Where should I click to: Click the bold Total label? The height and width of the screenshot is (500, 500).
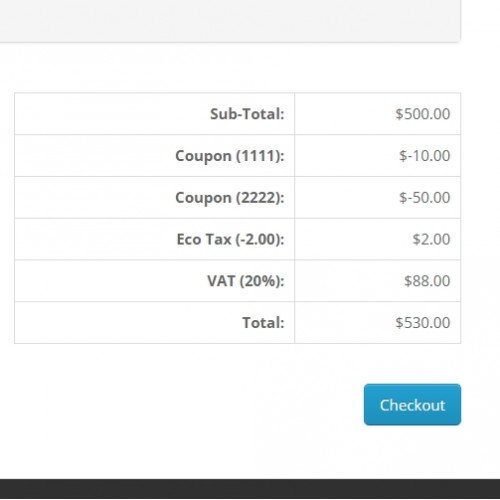(x=263, y=323)
